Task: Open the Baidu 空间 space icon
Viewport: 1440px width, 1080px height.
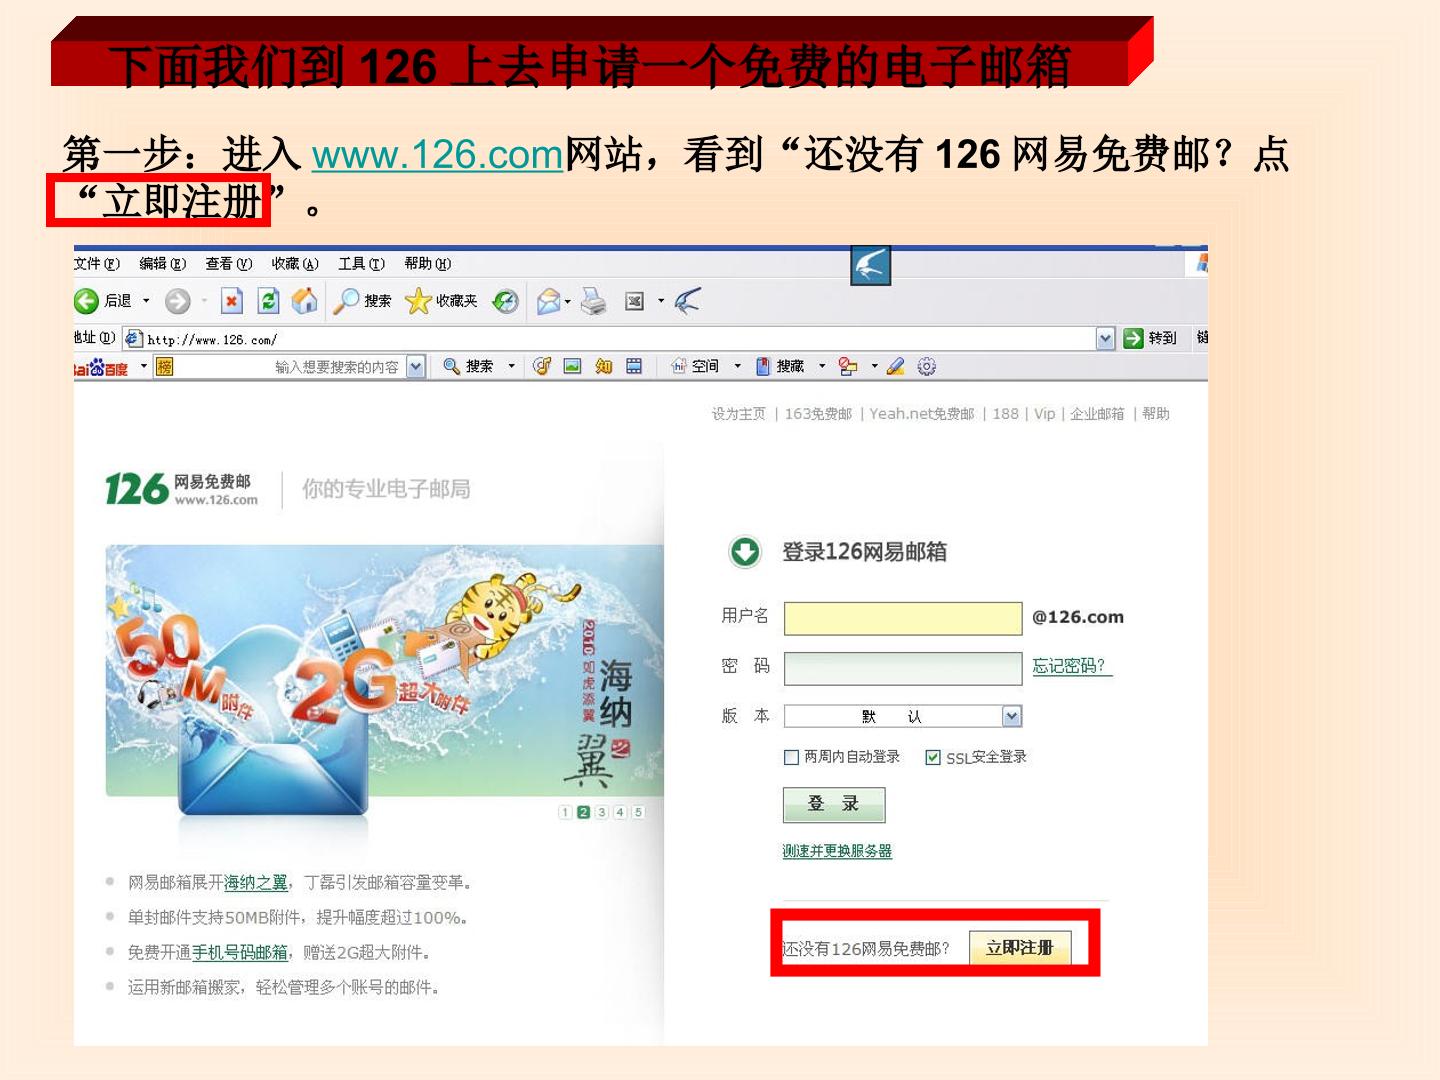Action: [x=695, y=367]
